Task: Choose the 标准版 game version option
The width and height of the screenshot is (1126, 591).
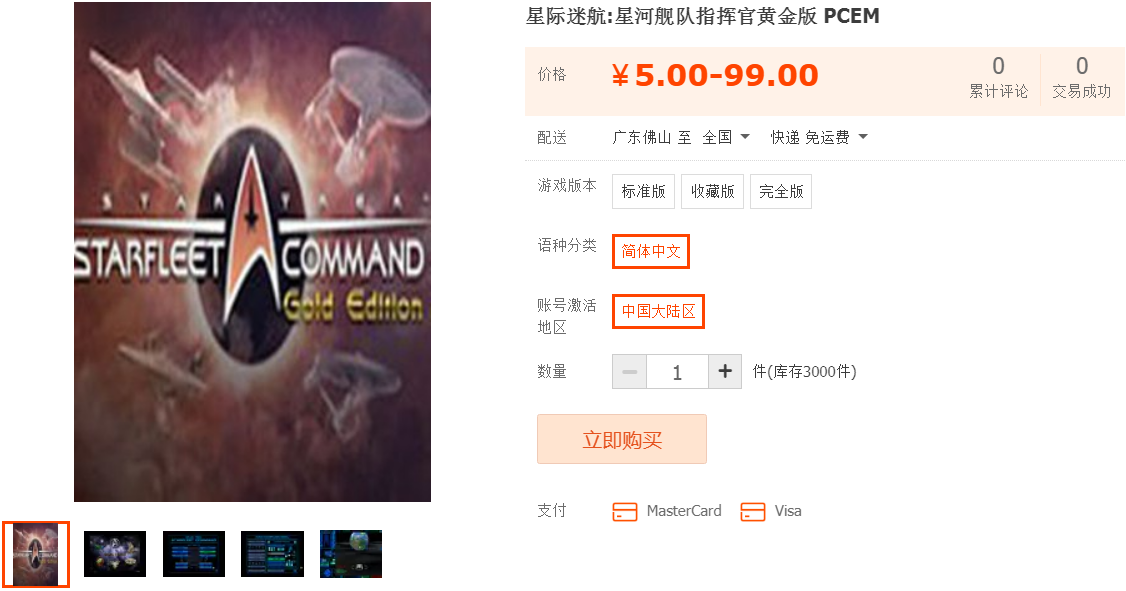Action: (x=643, y=191)
